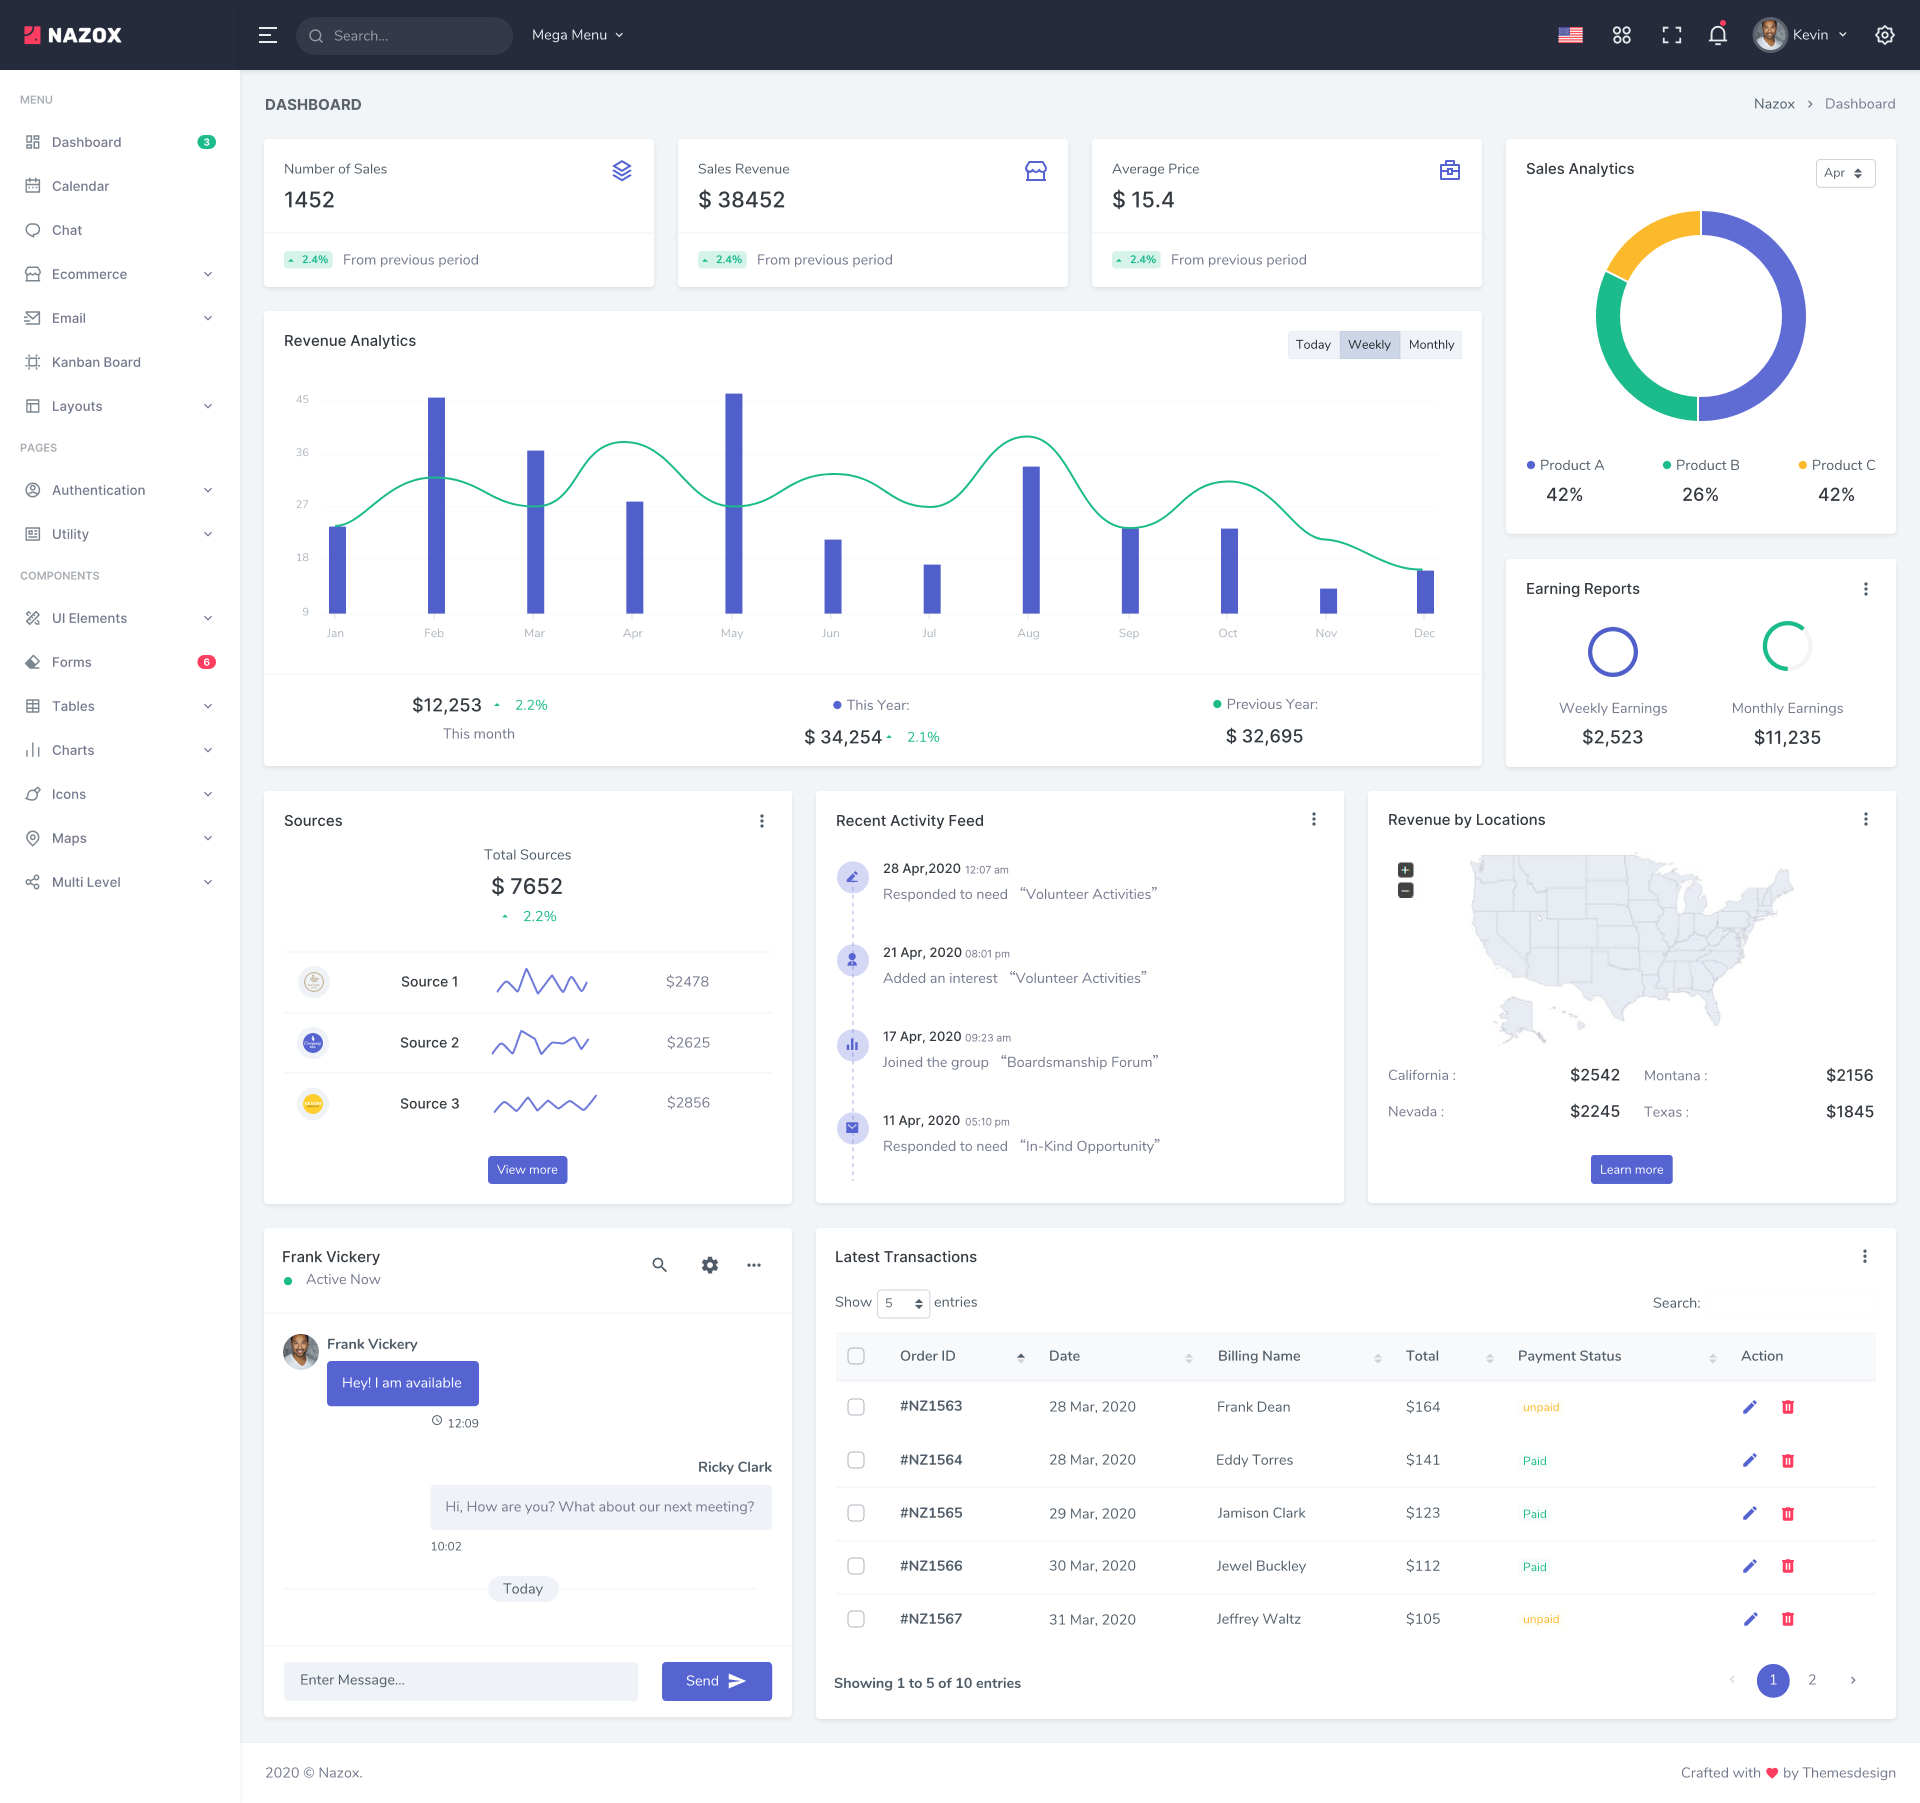Open Revenue by Locations options menu
The height and width of the screenshot is (1803, 1920).
[1866, 819]
